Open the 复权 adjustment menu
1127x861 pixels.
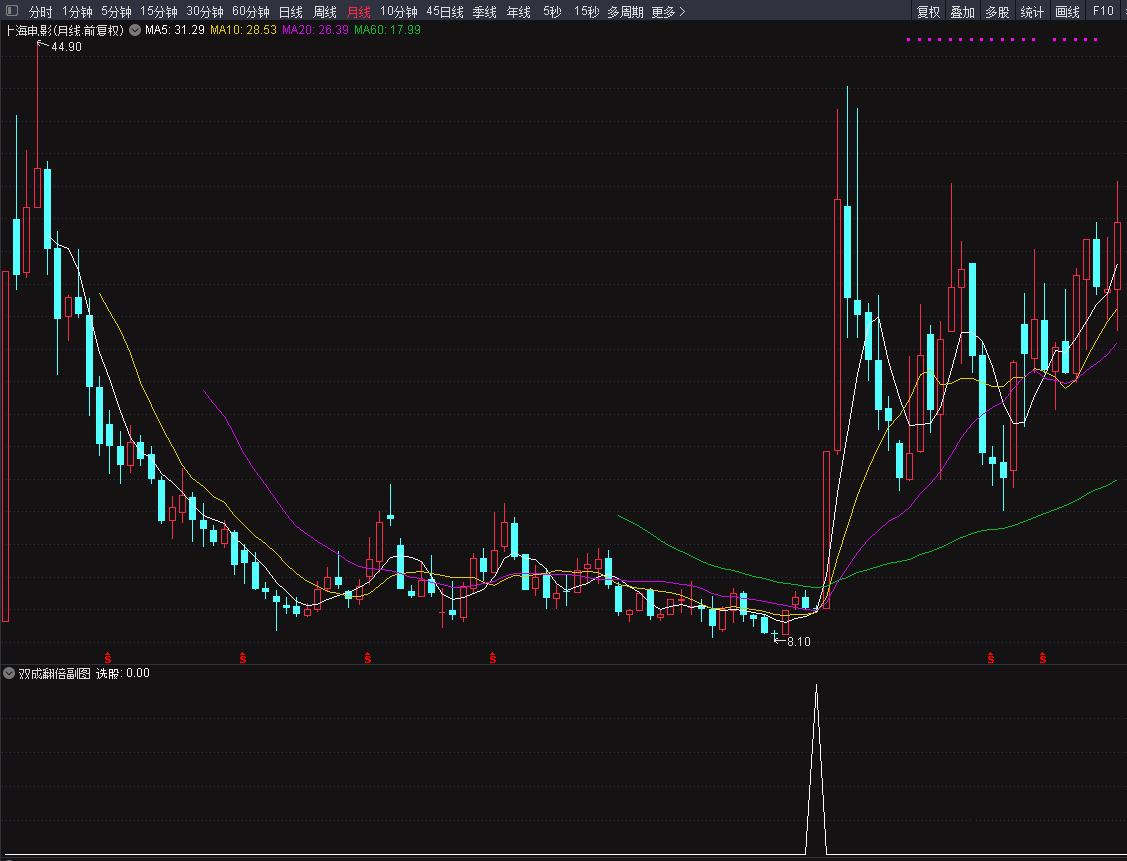(x=928, y=11)
